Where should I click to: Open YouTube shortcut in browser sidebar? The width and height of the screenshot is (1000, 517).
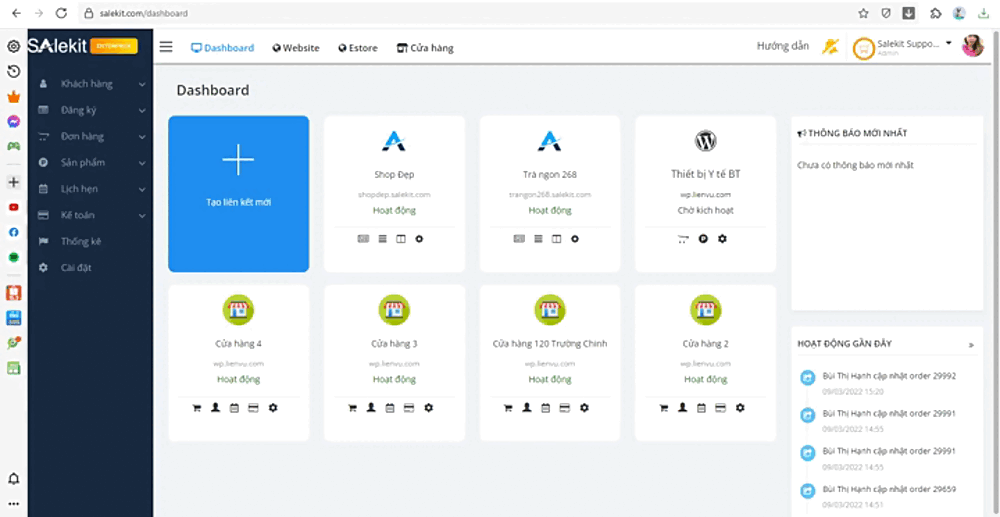click(13, 207)
